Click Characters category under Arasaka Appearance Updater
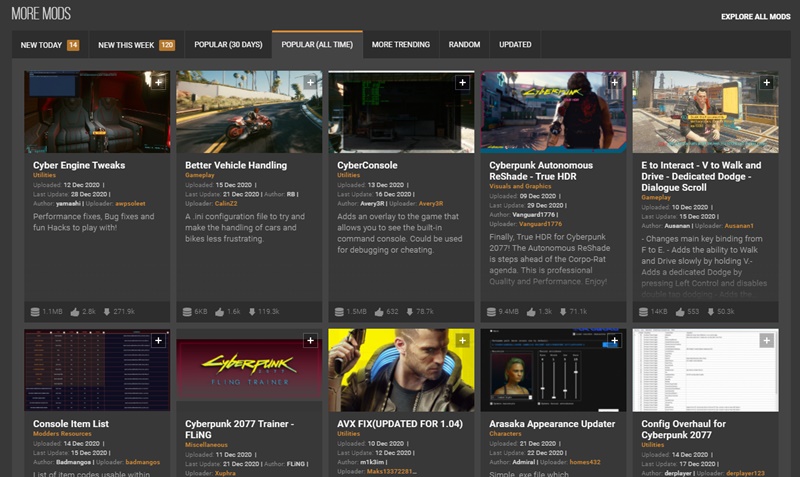800x477 pixels. tap(505, 434)
